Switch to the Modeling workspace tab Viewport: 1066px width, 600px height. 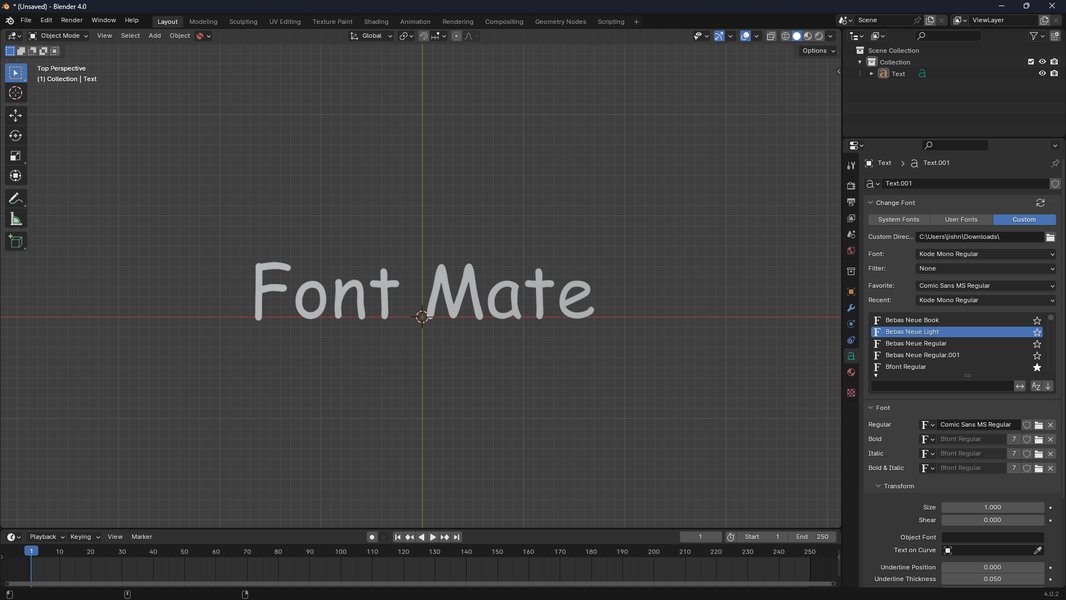203,22
